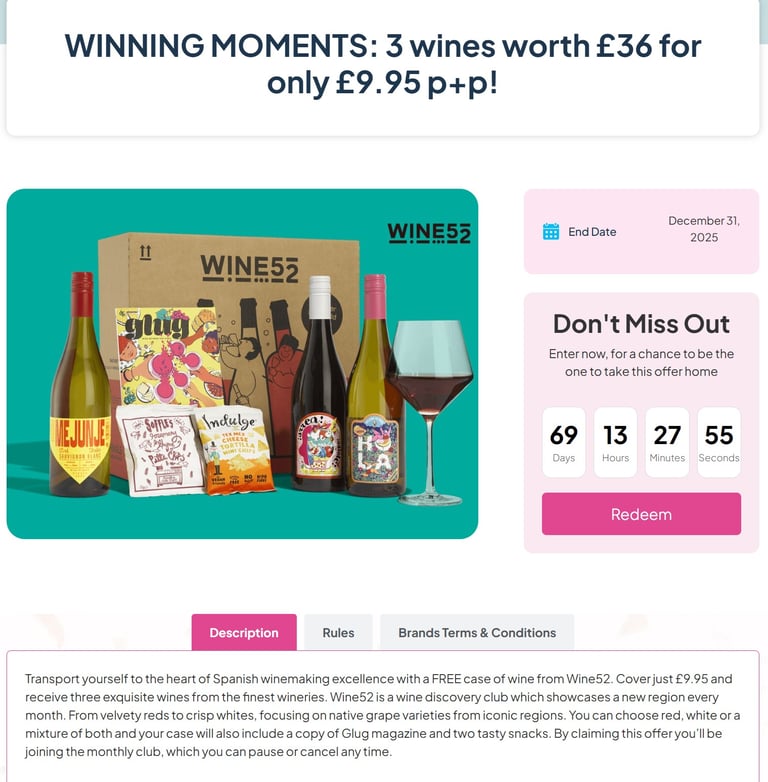
Task: Click the December 31, 2025 end date
Action: 704,229
